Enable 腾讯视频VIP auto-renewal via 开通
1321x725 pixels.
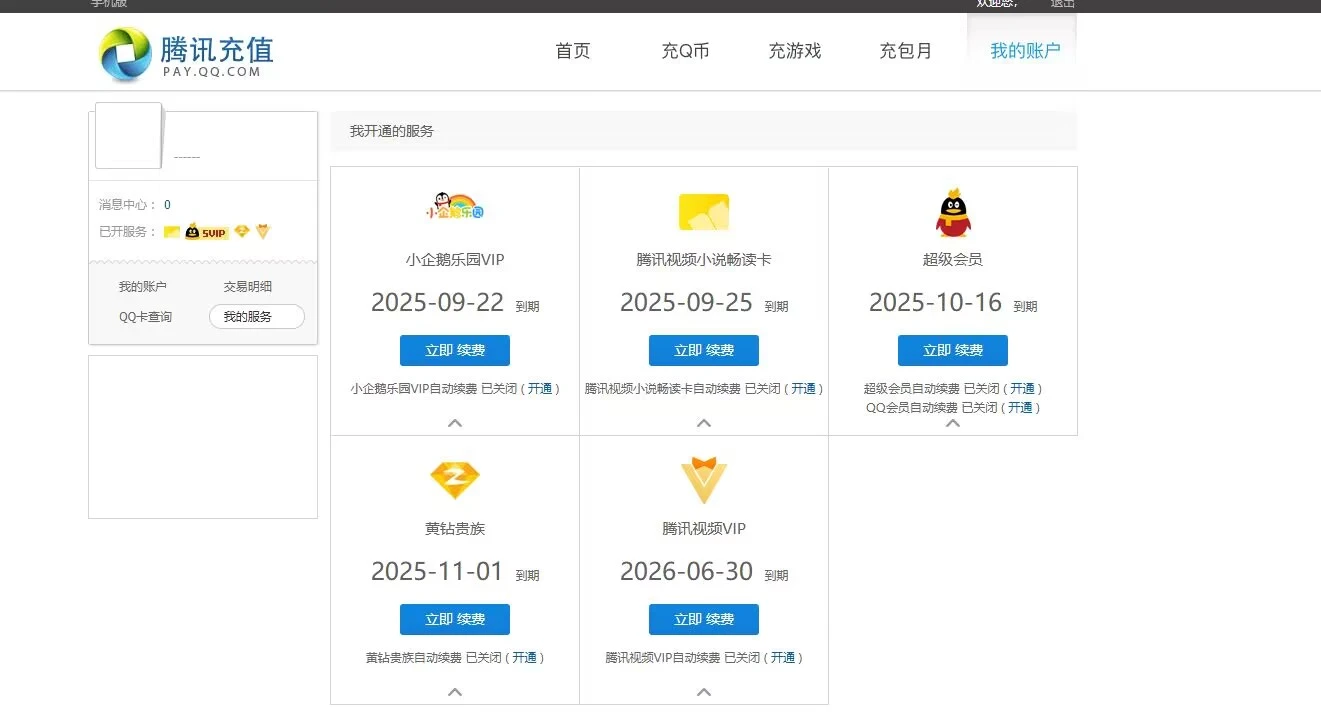point(783,658)
